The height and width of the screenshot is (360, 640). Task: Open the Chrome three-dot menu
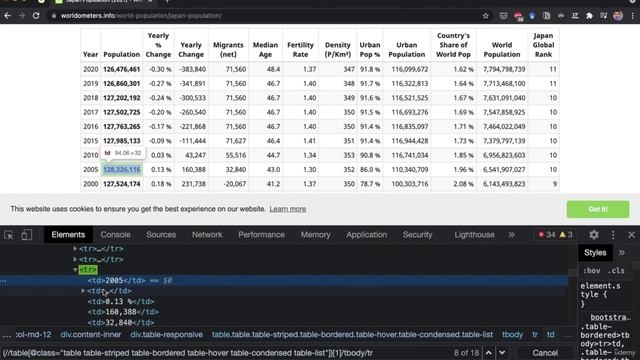click(633, 16)
